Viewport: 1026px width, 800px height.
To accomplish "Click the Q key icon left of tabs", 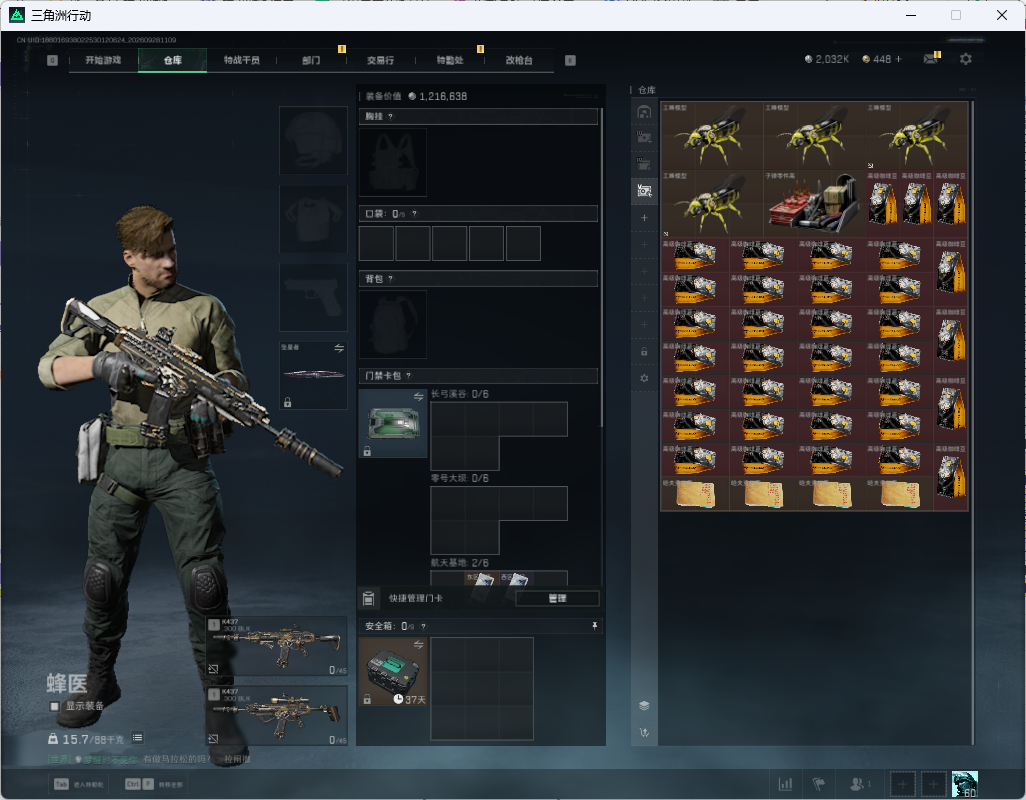I will [52, 60].
